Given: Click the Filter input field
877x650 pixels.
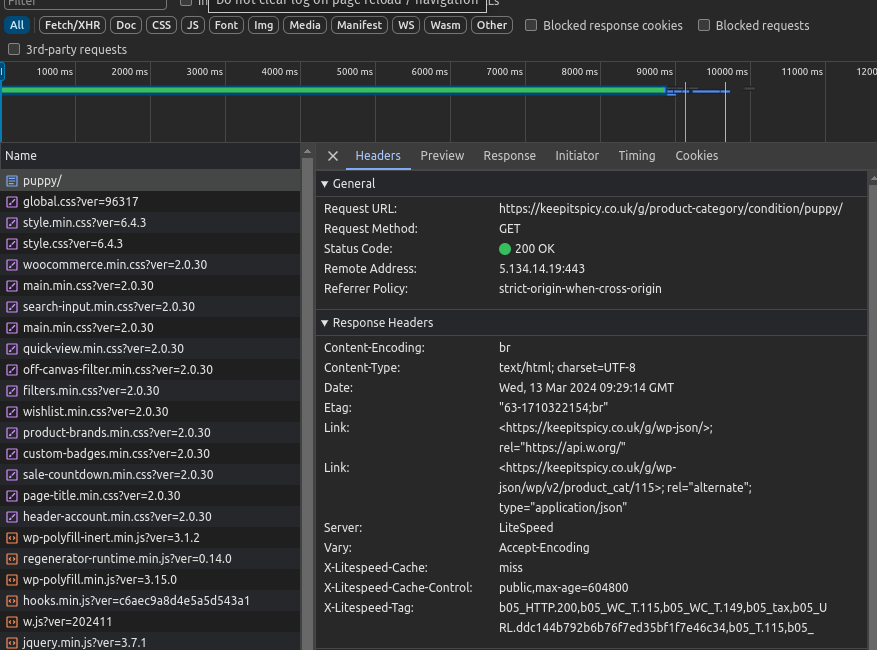Looking at the screenshot, I should click(85, 3).
